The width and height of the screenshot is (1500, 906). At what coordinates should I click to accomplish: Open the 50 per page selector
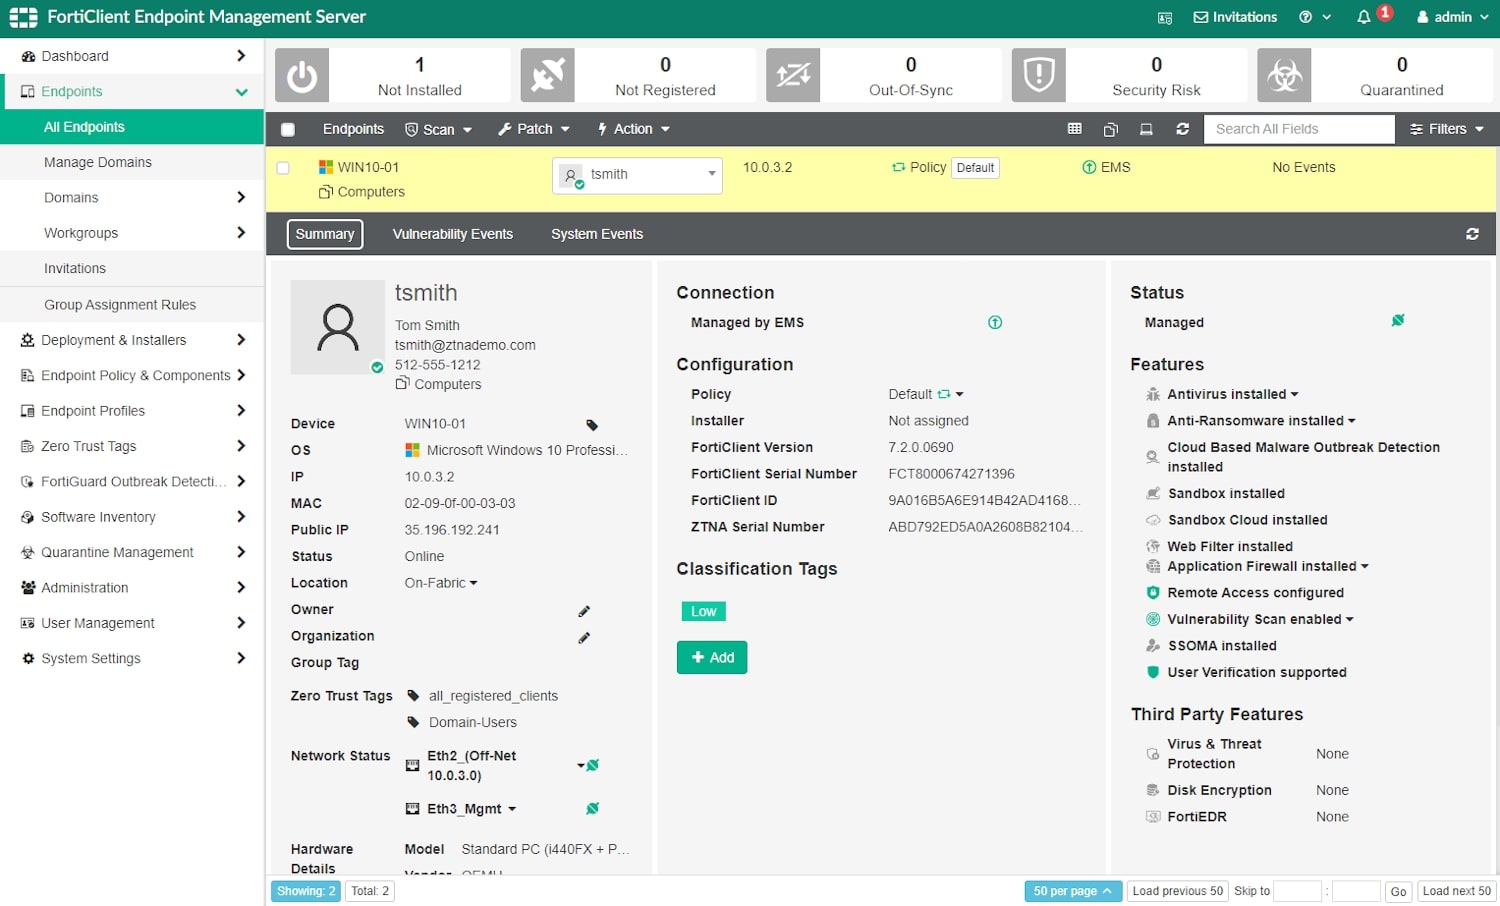(x=1072, y=891)
